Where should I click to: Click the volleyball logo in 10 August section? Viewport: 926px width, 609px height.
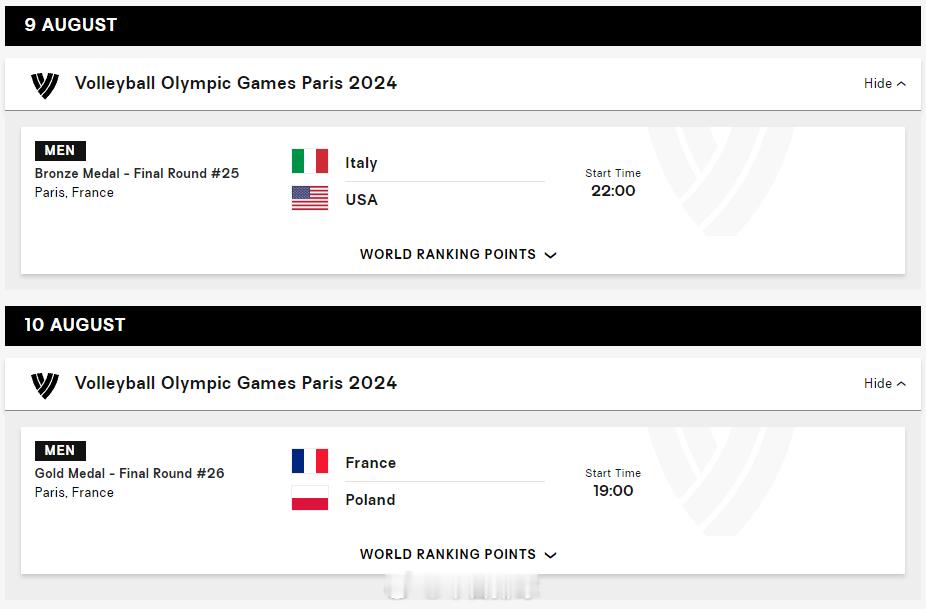coord(45,385)
